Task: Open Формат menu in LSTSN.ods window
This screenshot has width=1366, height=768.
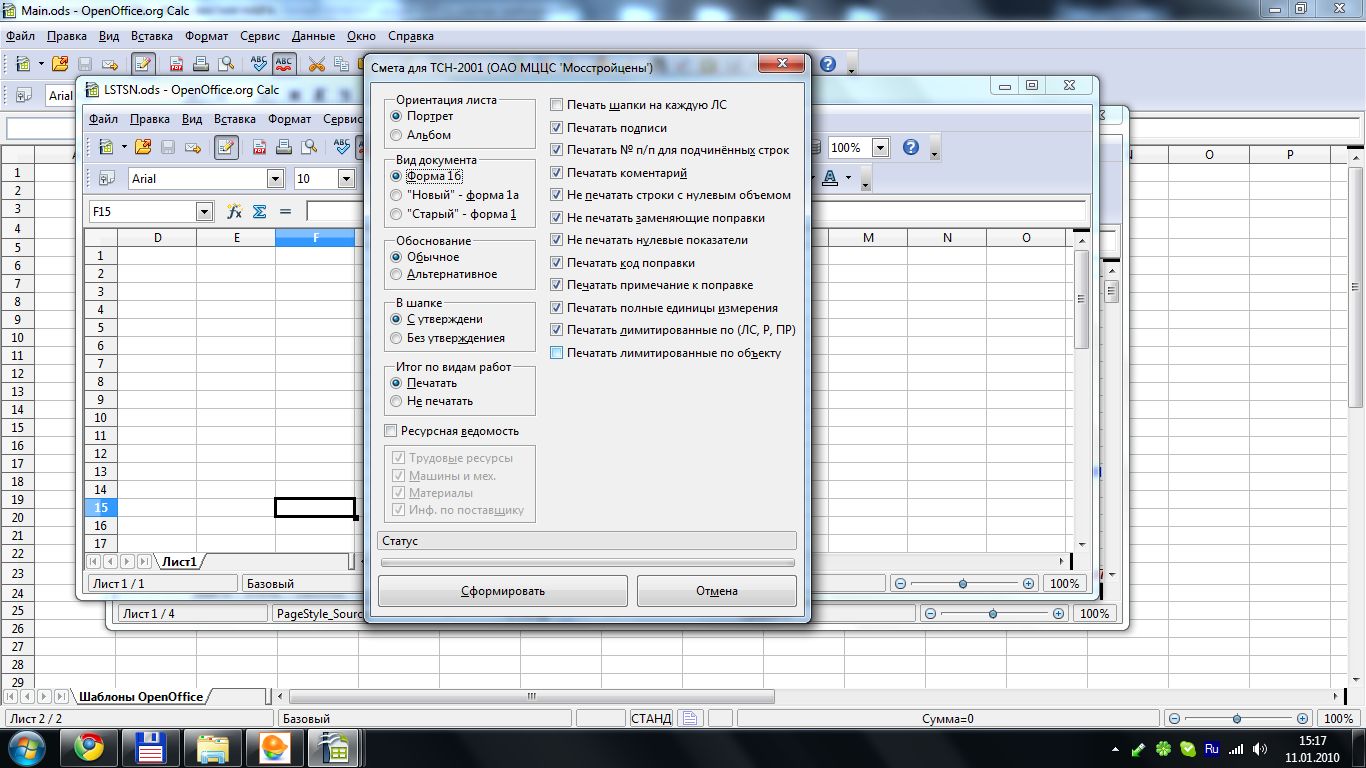Action: 290,118
